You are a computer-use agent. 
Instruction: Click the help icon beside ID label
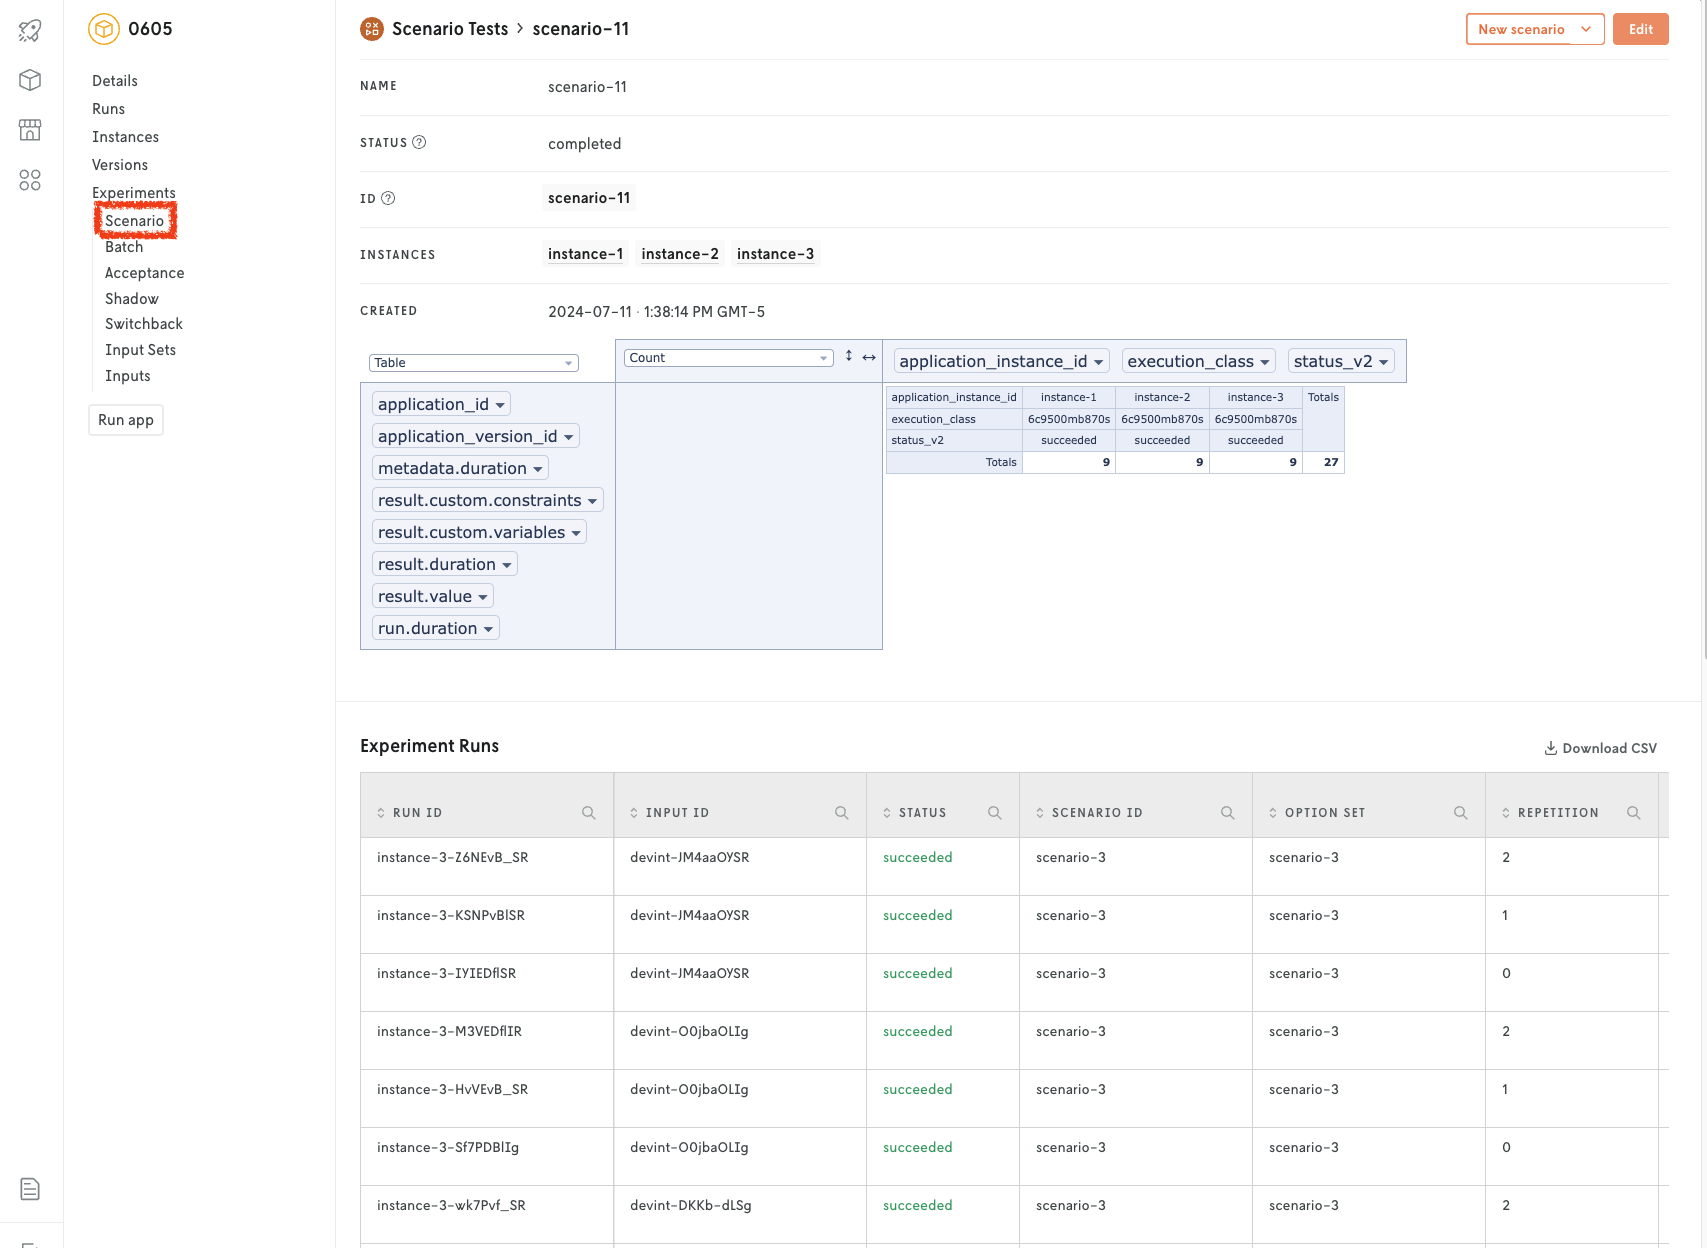pyautogui.click(x=388, y=199)
